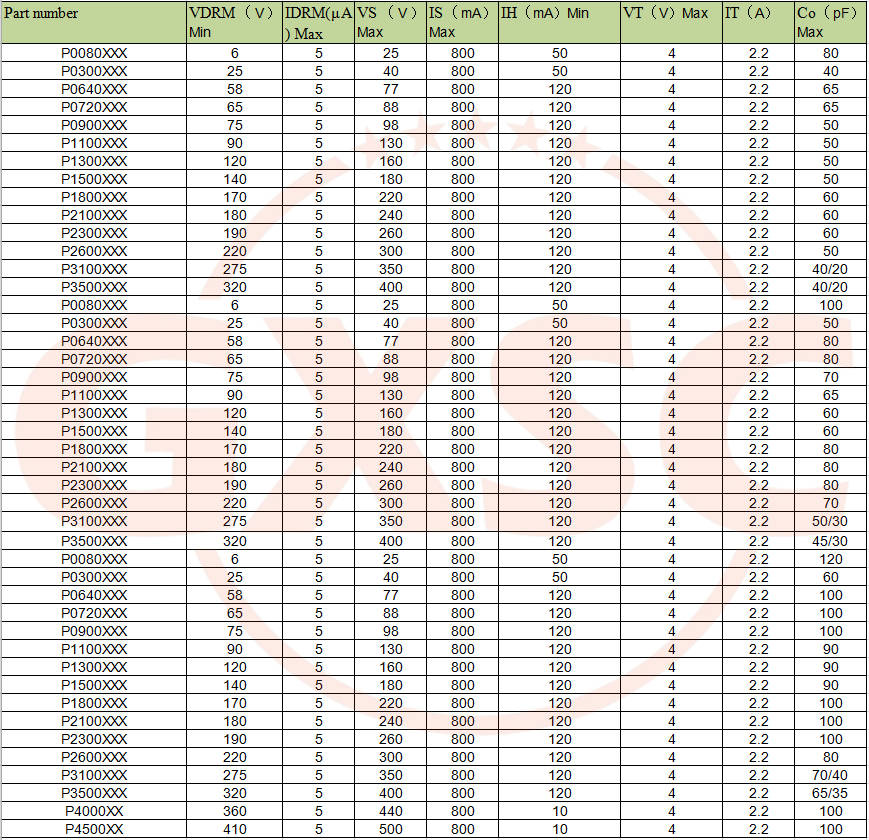Click IT value 2.2 in P4000XX row

(x=758, y=811)
